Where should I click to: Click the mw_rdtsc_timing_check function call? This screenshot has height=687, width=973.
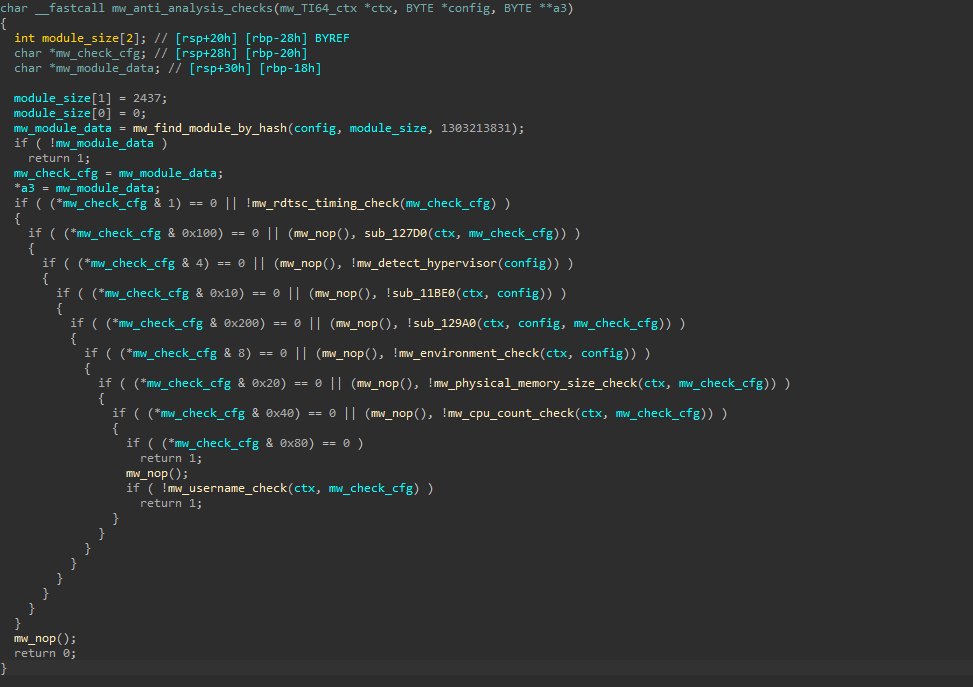[326, 203]
